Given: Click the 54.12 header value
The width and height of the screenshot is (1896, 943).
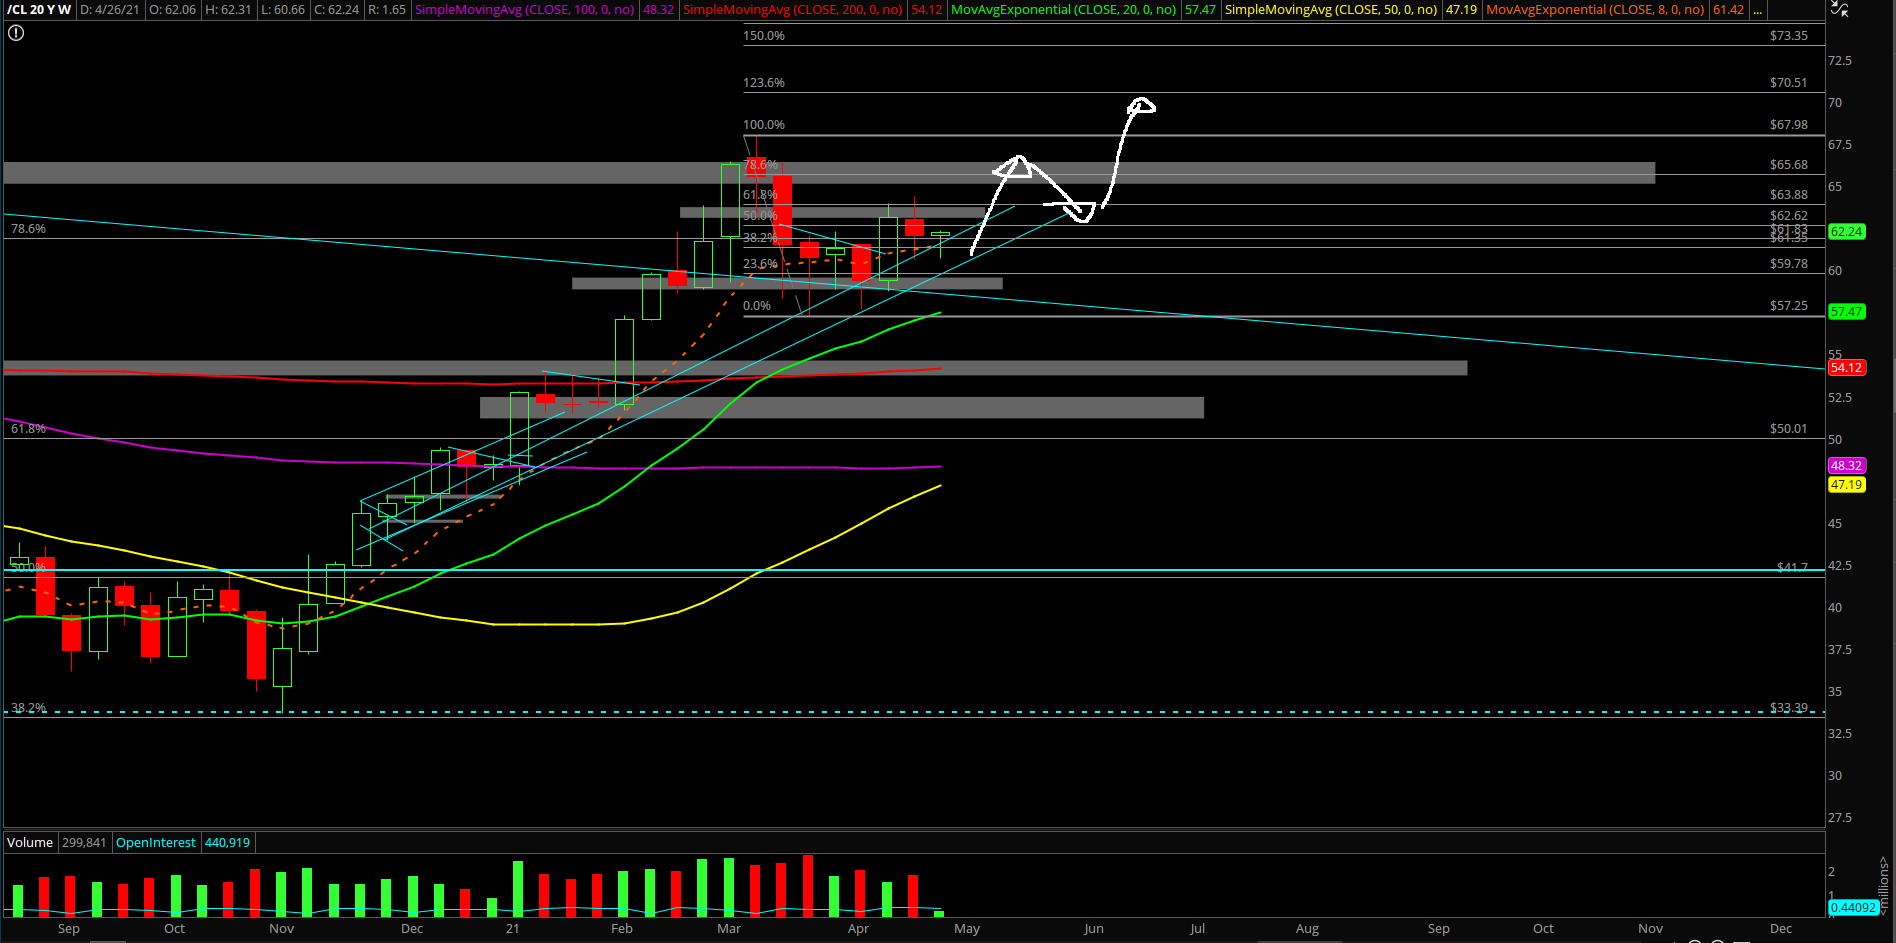Looking at the screenshot, I should 927,9.
